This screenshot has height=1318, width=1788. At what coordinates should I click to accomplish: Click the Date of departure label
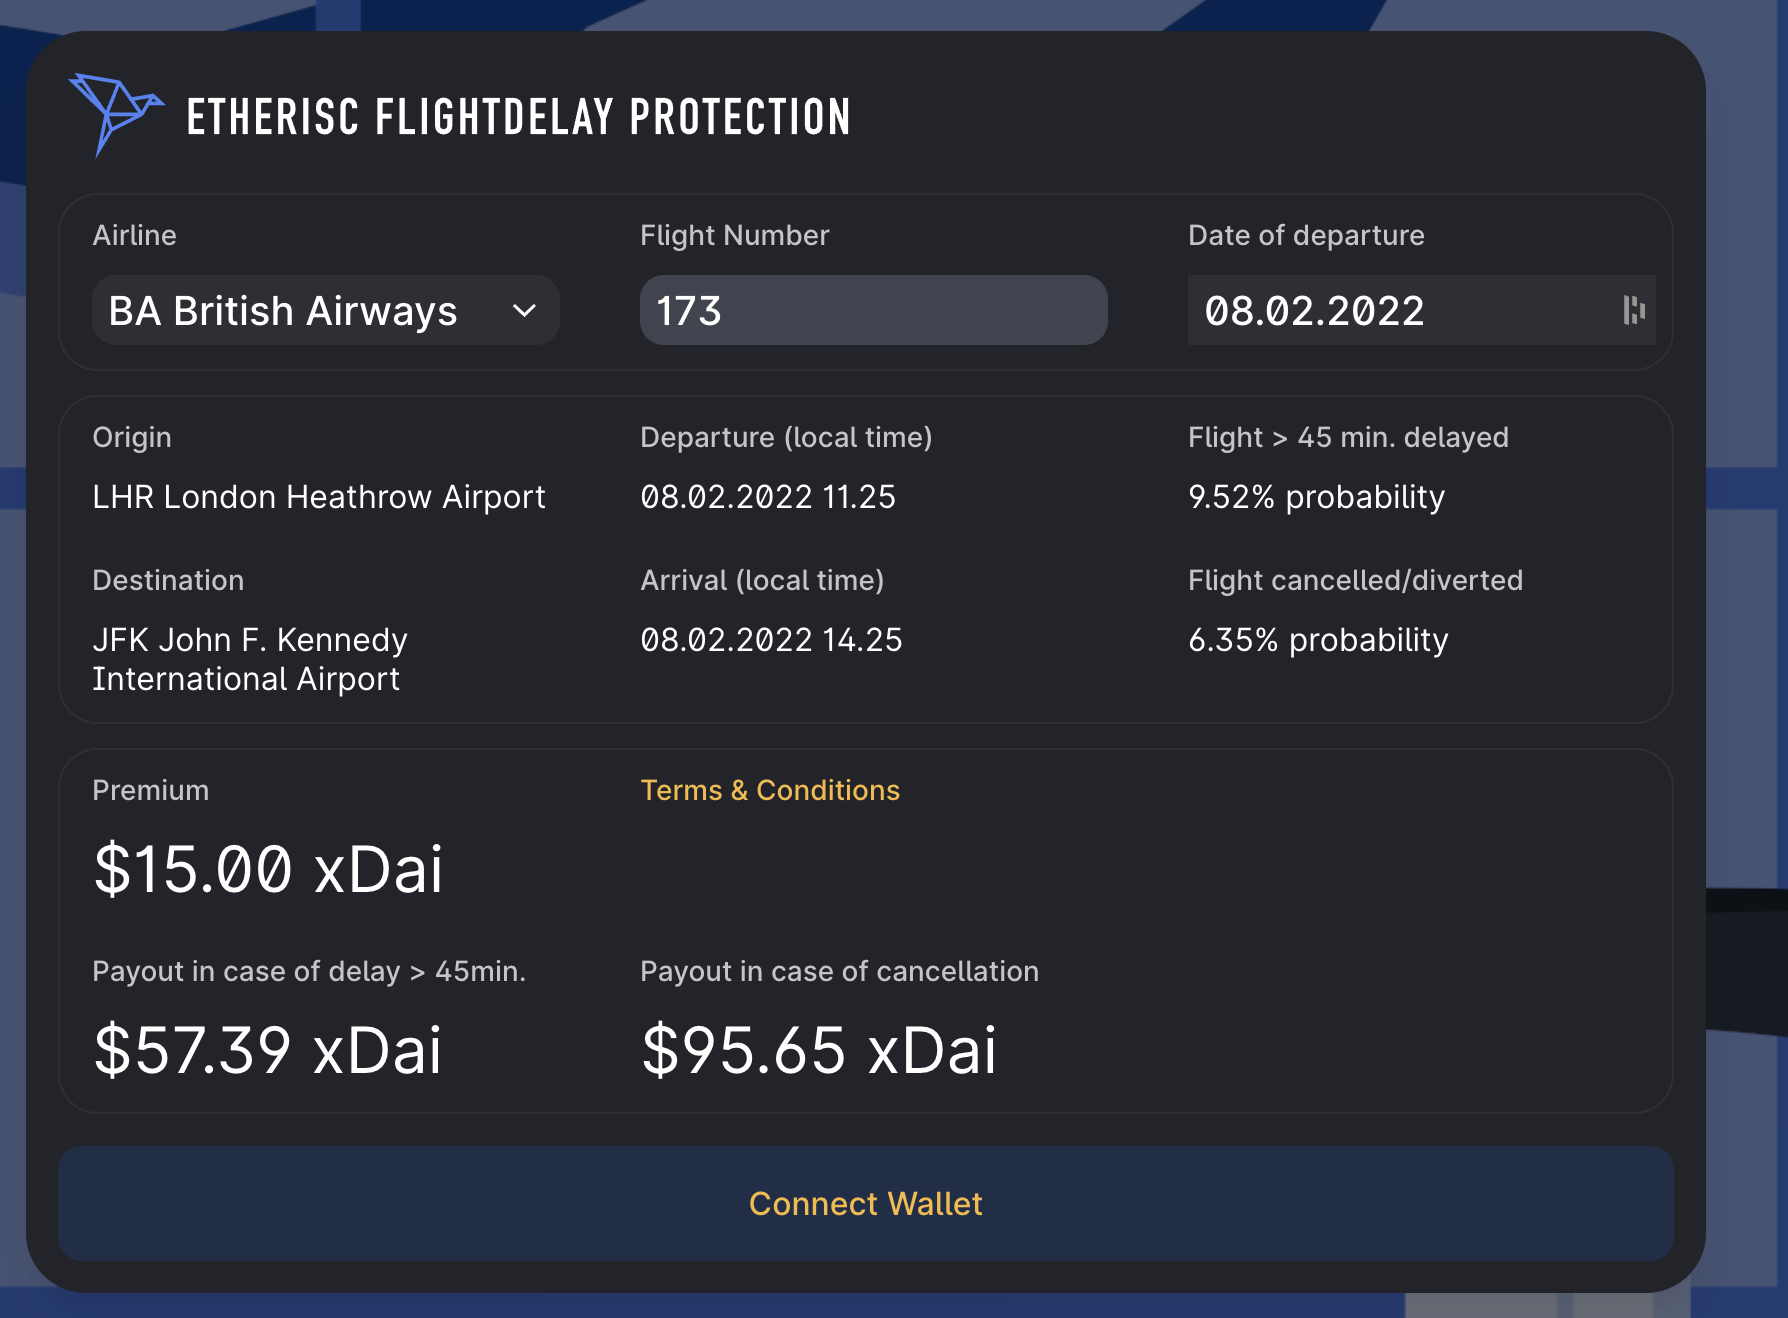pos(1306,235)
